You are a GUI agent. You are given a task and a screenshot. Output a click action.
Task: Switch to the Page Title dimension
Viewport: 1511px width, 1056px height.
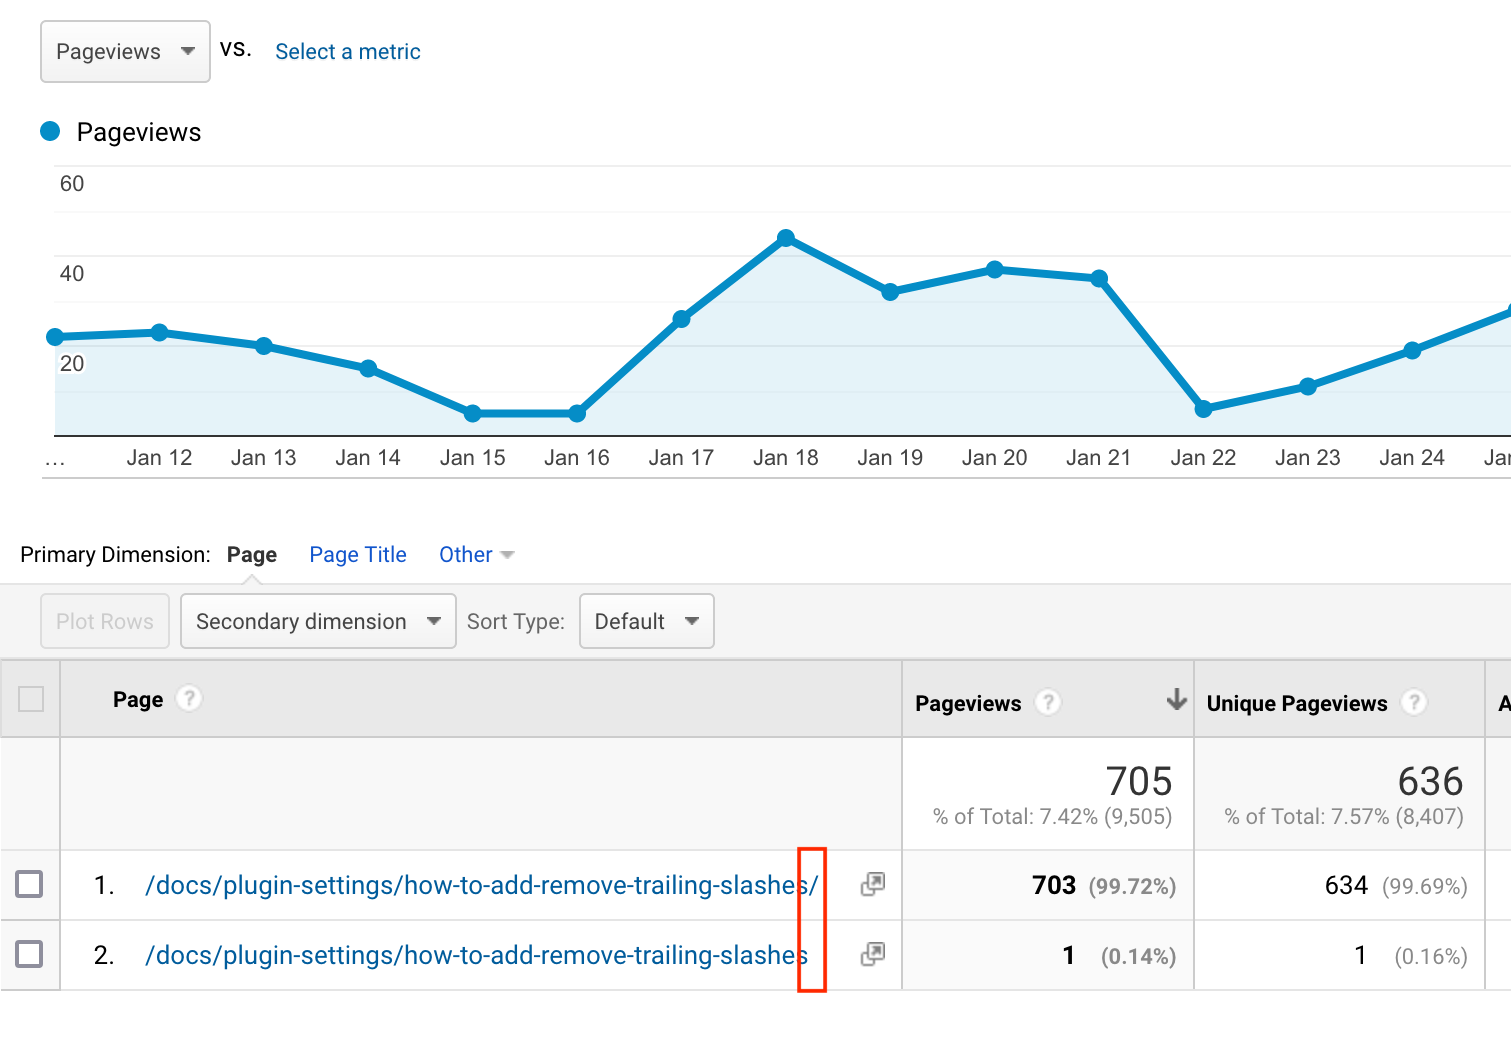point(357,554)
